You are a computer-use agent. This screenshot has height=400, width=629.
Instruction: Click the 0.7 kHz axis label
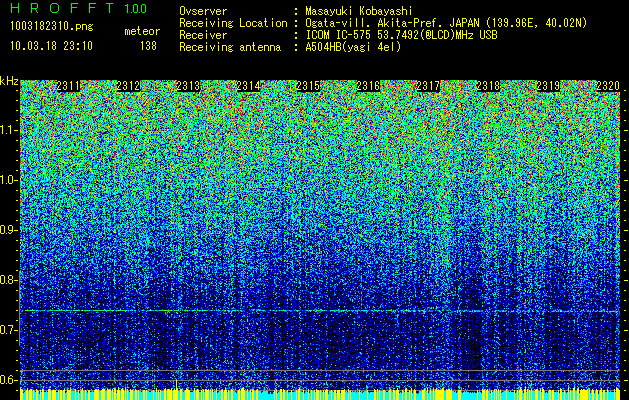click(9, 330)
